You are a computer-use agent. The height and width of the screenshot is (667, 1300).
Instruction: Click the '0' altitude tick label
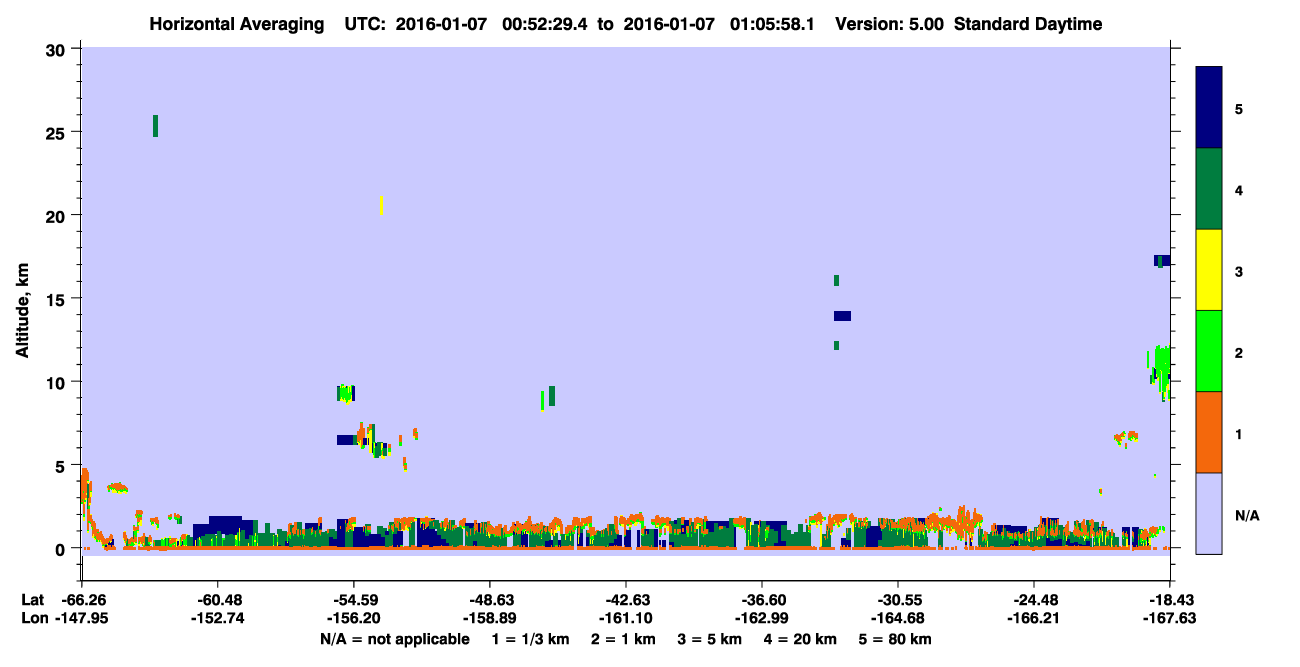(x=63, y=549)
